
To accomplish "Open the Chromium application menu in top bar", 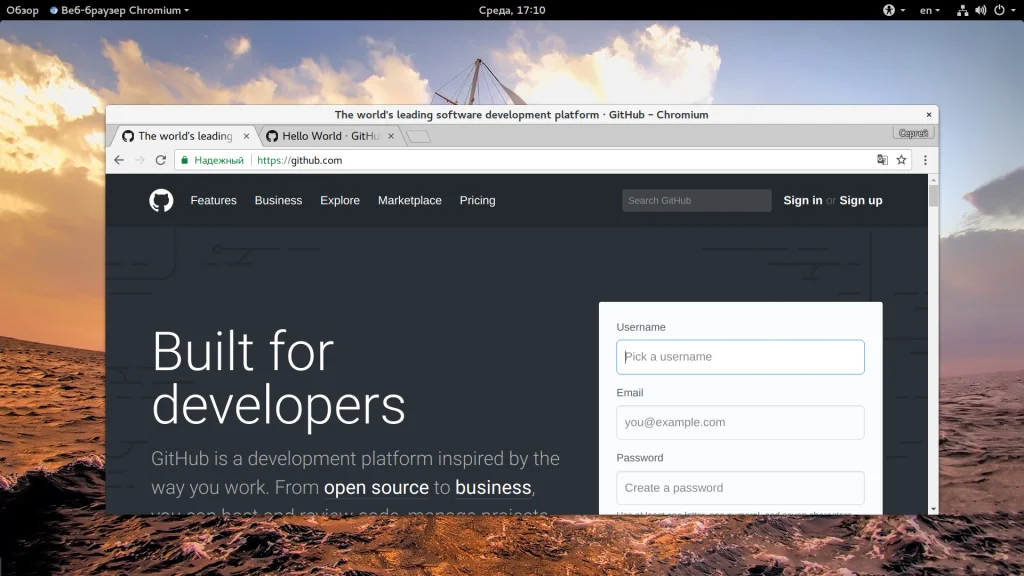I will click(x=120, y=10).
